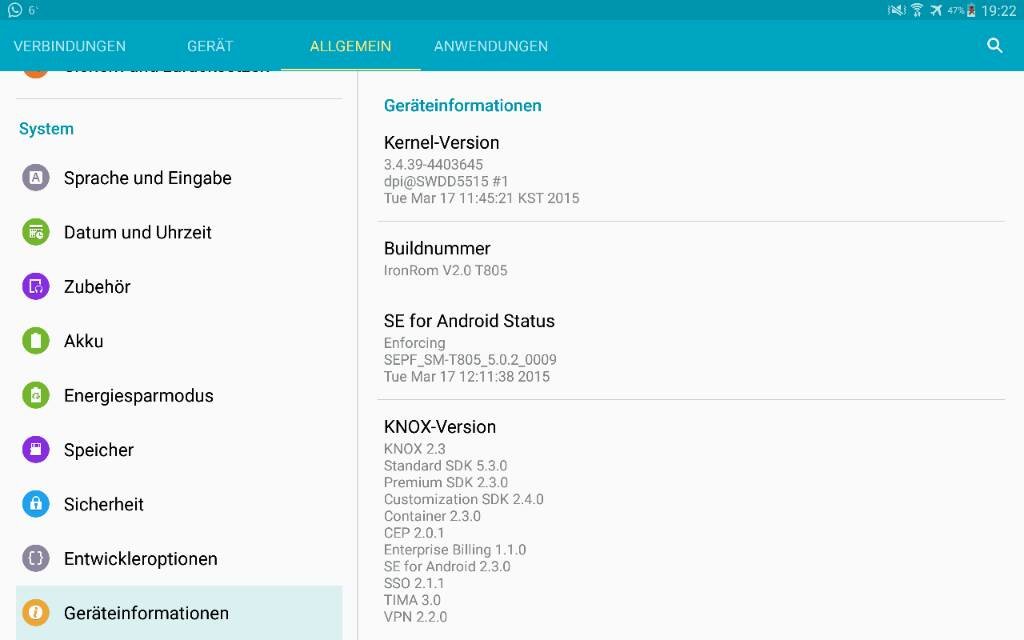The image size is (1024, 640).
Task: Tap build value IronRom V2.0 T805
Action: (445, 270)
